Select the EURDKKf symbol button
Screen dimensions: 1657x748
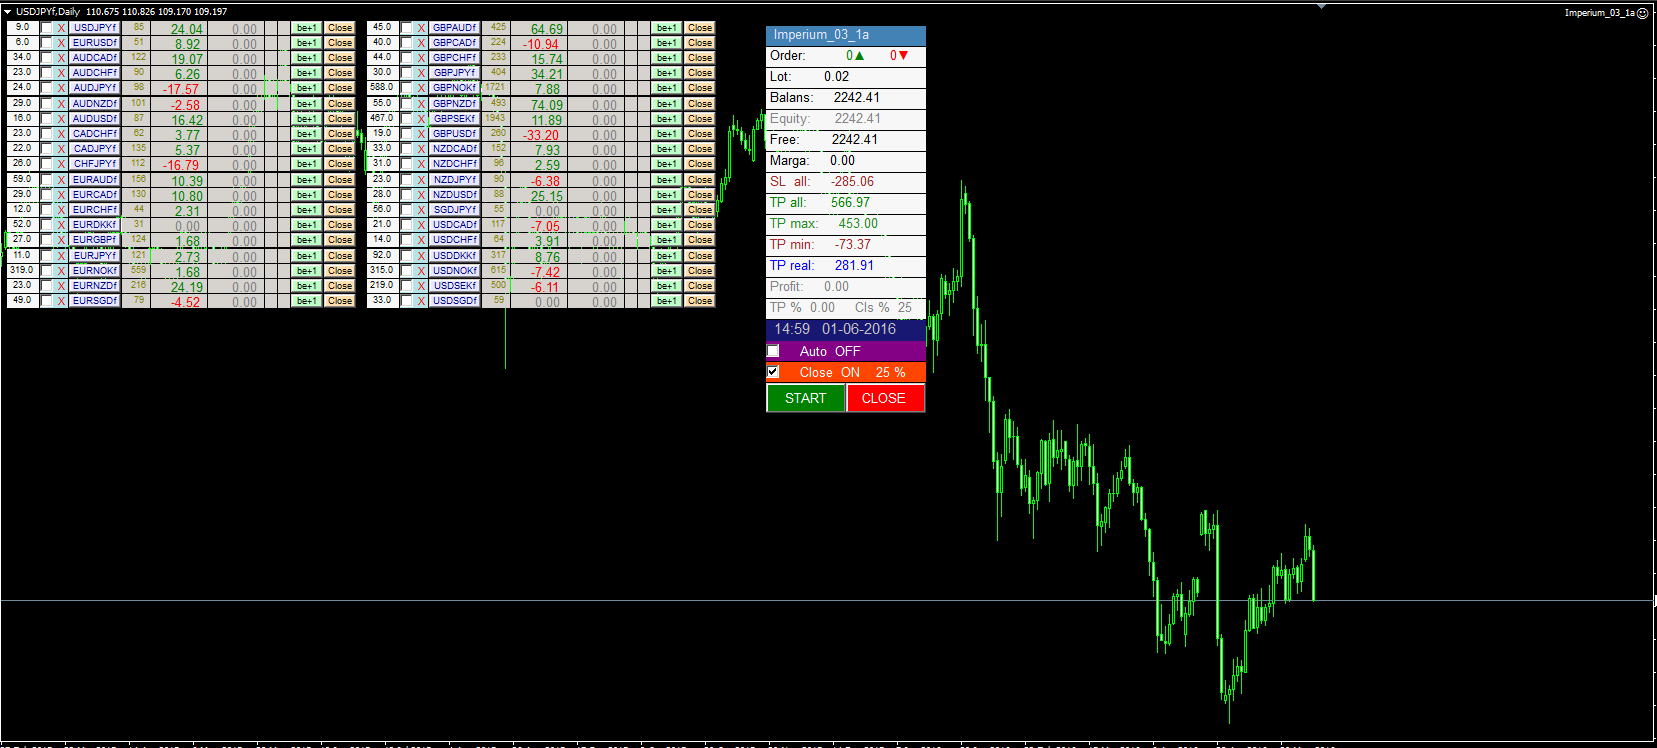[x=95, y=225]
